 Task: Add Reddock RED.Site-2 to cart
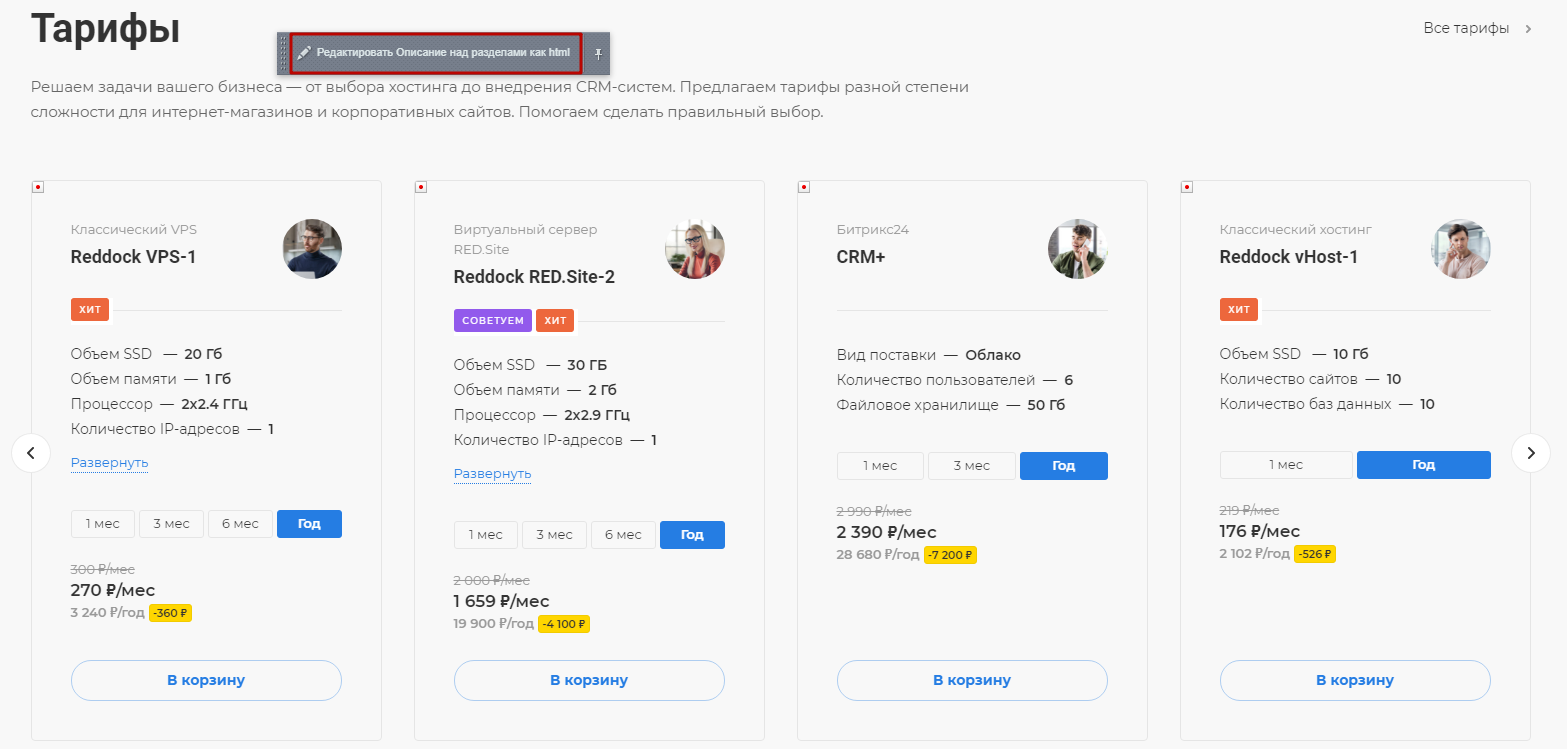click(x=589, y=681)
